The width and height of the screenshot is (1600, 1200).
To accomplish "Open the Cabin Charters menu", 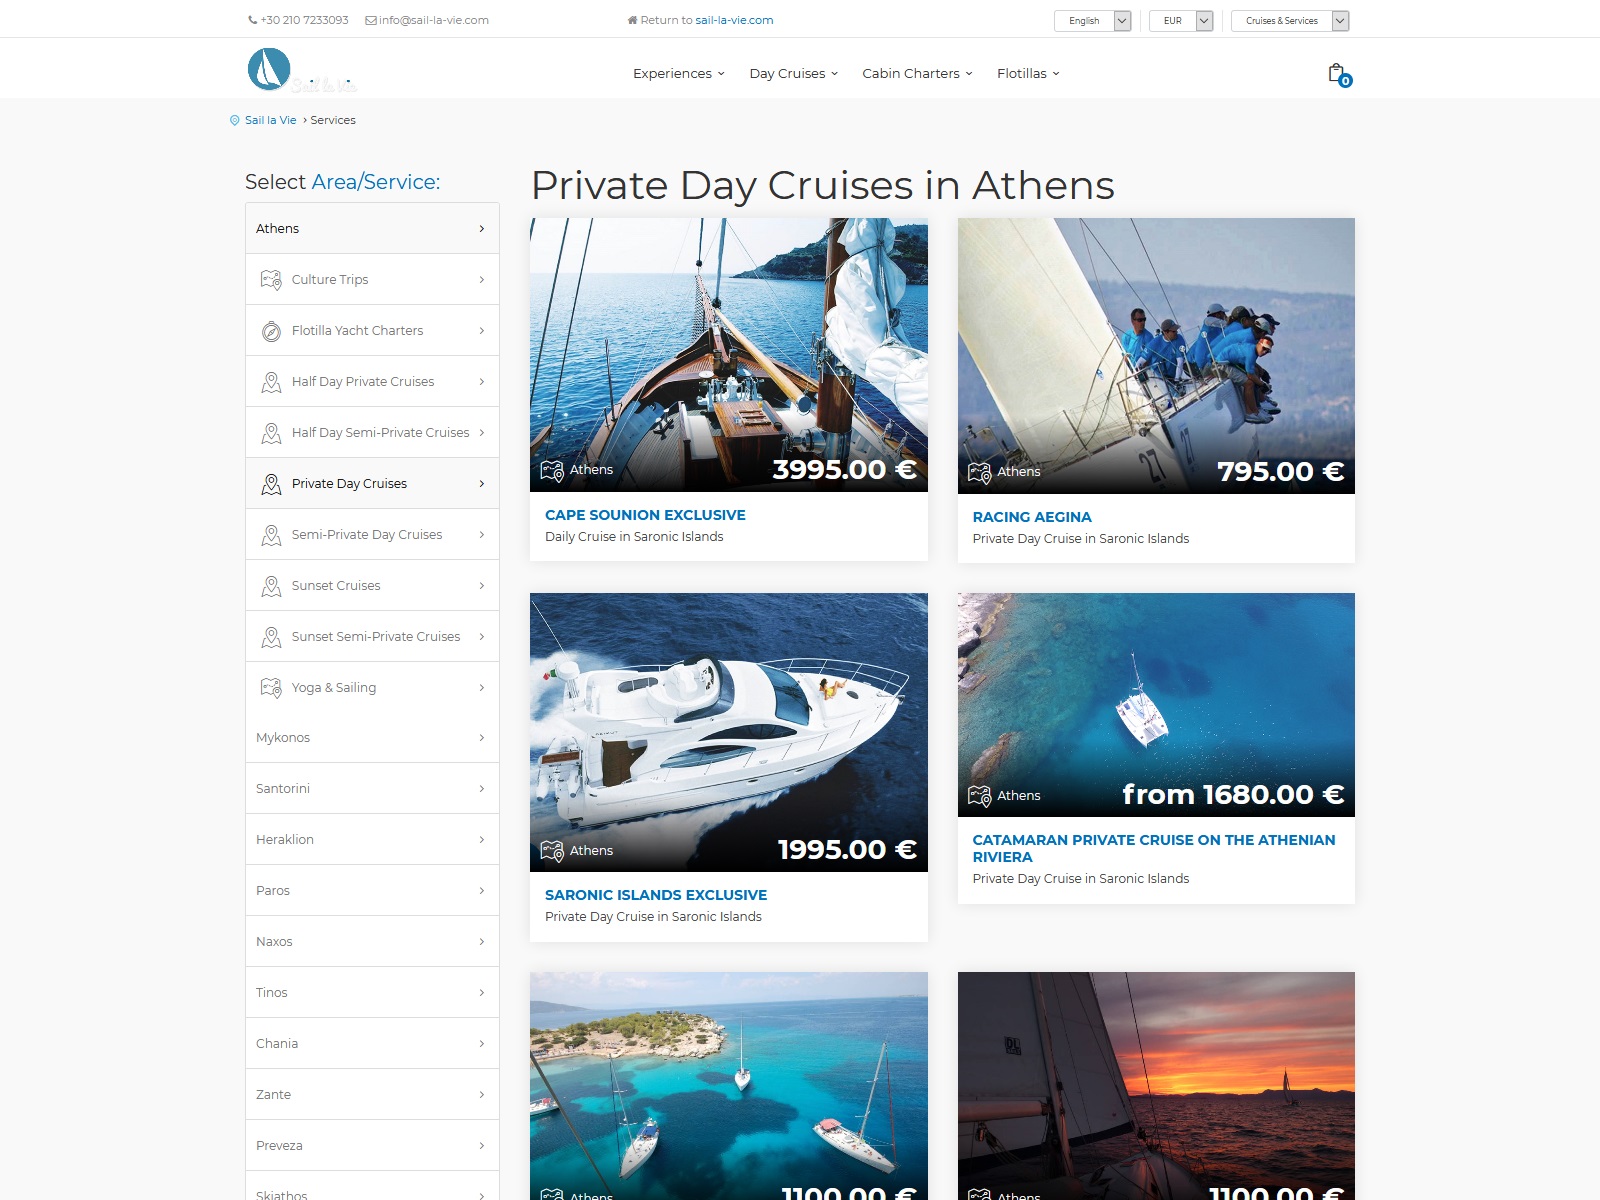I will pyautogui.click(x=916, y=73).
